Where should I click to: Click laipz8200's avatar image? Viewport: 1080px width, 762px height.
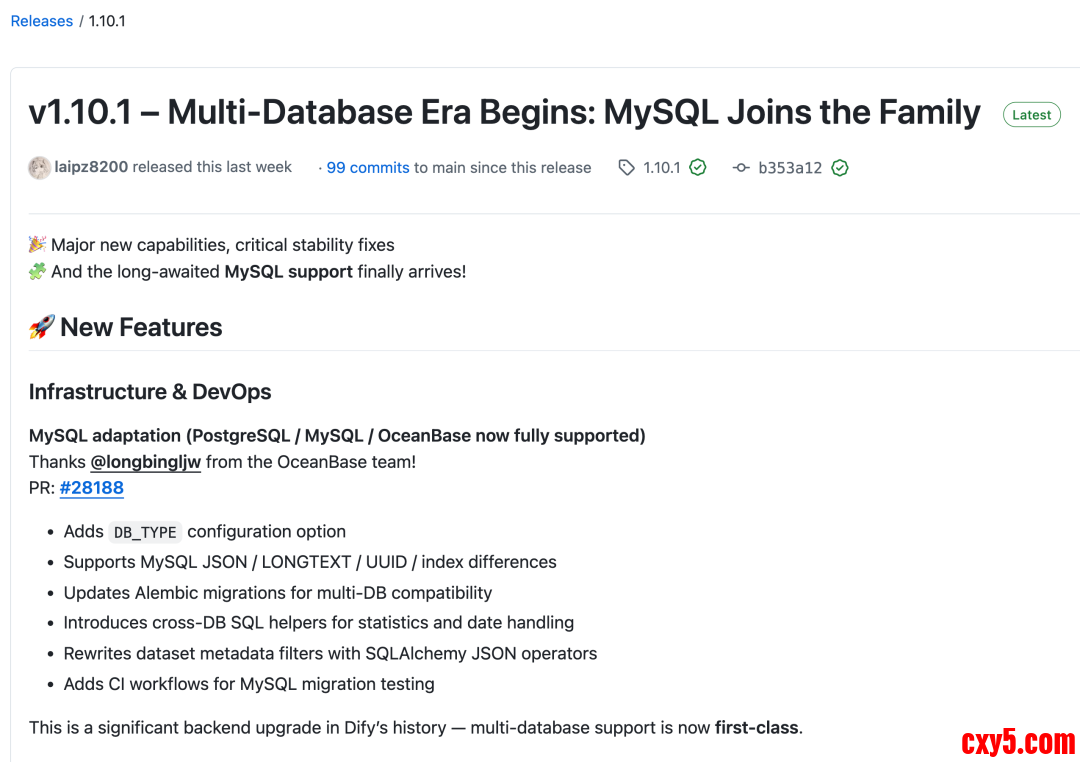40,168
